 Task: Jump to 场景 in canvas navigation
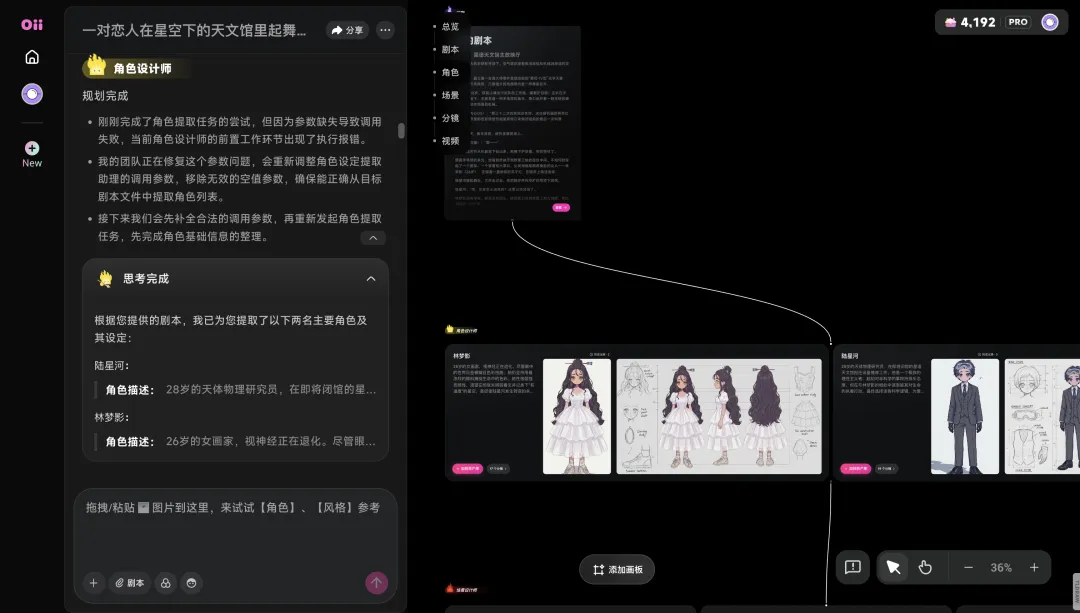coord(450,95)
